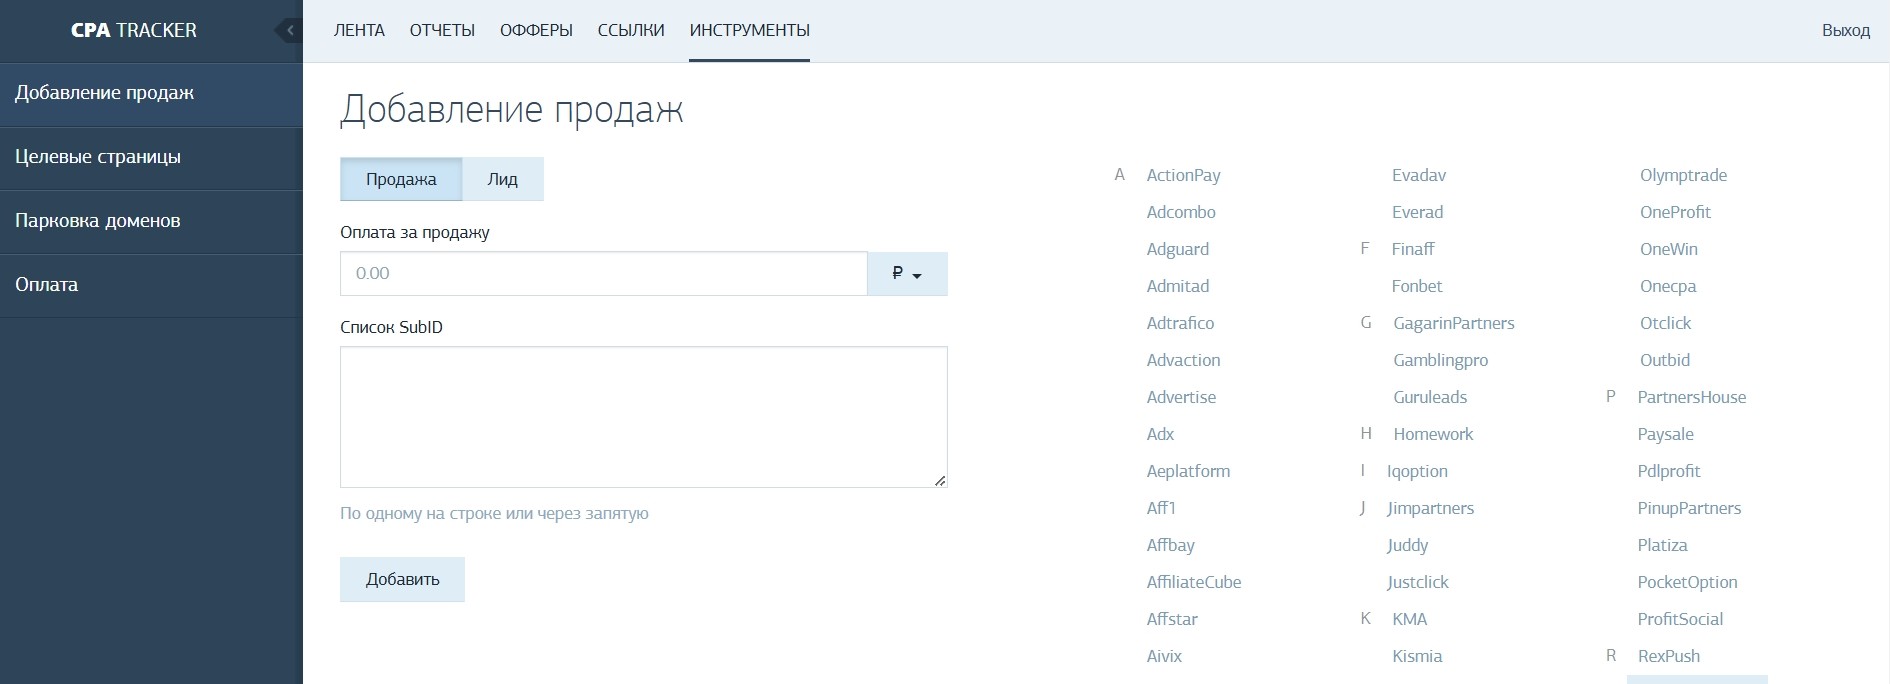Open the ССЫЛКИ tab
The height and width of the screenshot is (684, 1890).
(x=631, y=30)
